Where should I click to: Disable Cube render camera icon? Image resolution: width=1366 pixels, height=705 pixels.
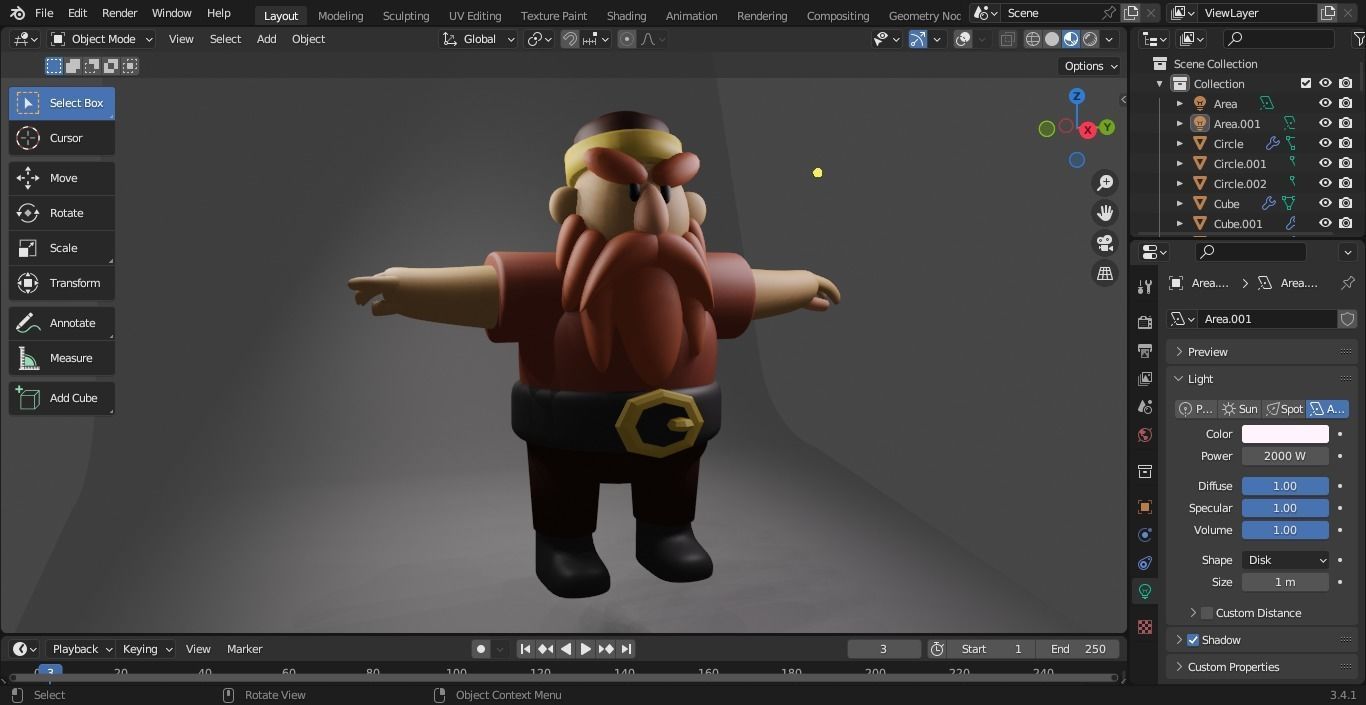point(1346,203)
